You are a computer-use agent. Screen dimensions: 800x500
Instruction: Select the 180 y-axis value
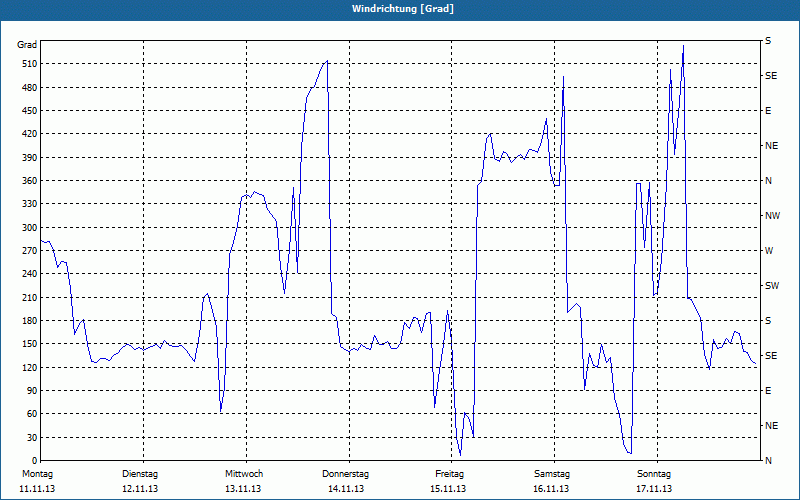(30, 321)
